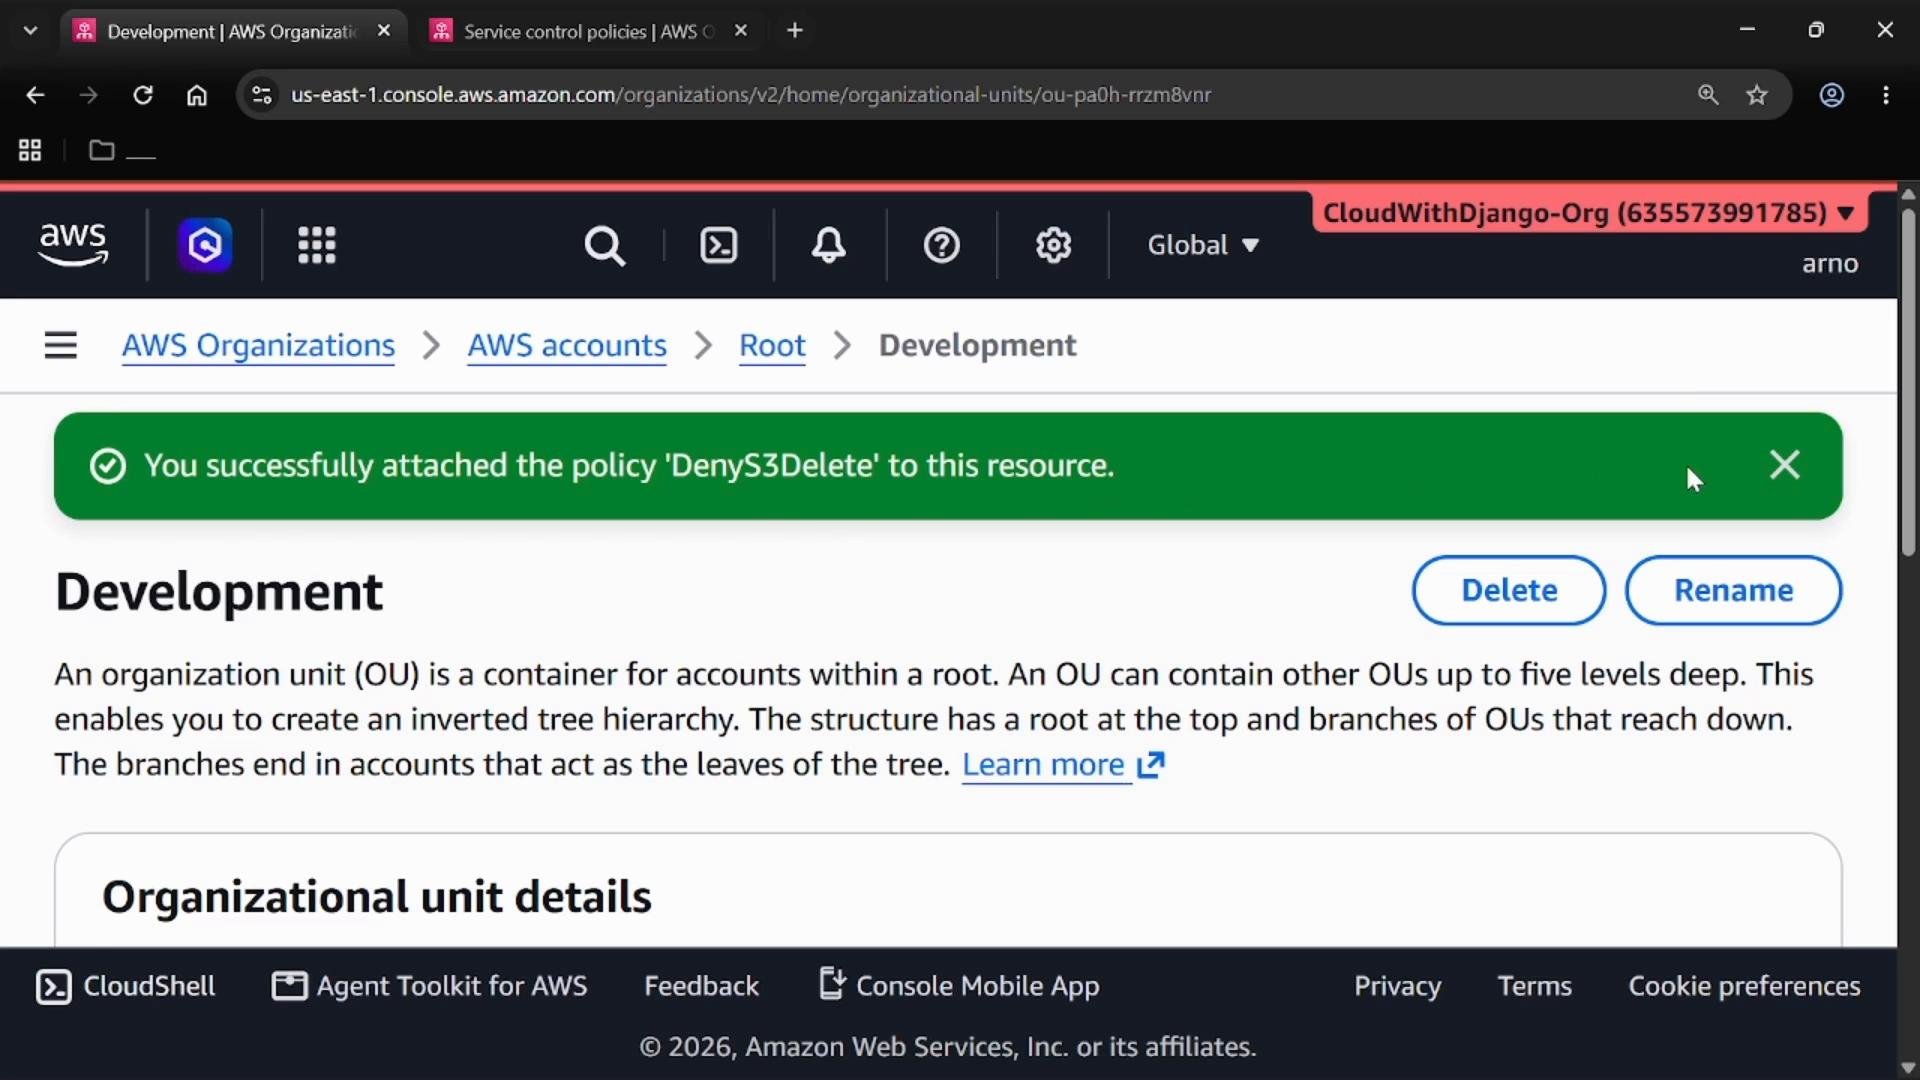
Task: Go to AWS Organizations breadcrumb
Action: click(258, 346)
